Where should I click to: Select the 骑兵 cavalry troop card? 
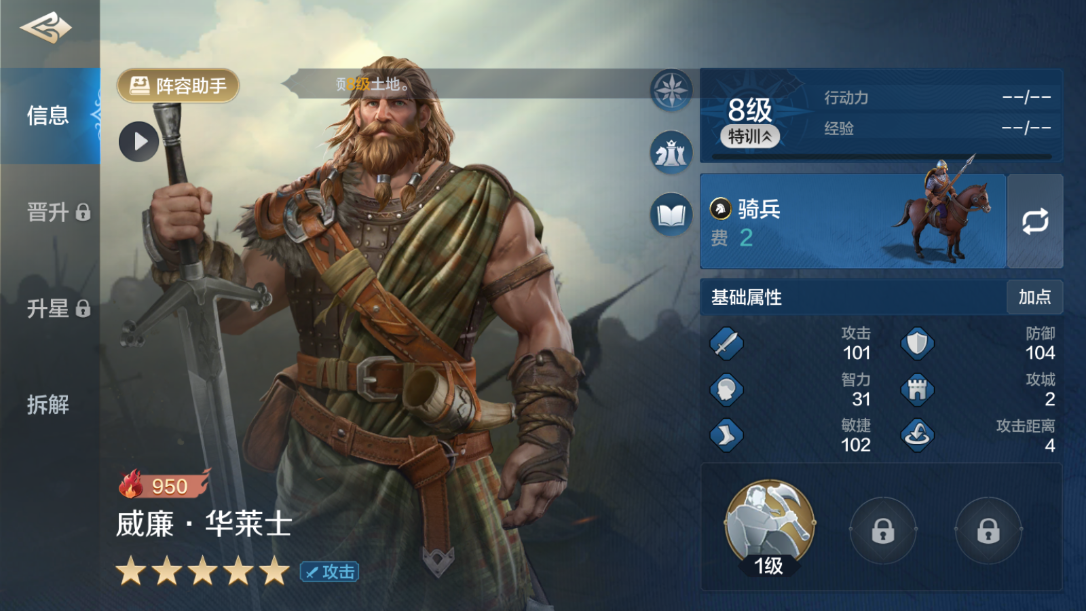[853, 221]
